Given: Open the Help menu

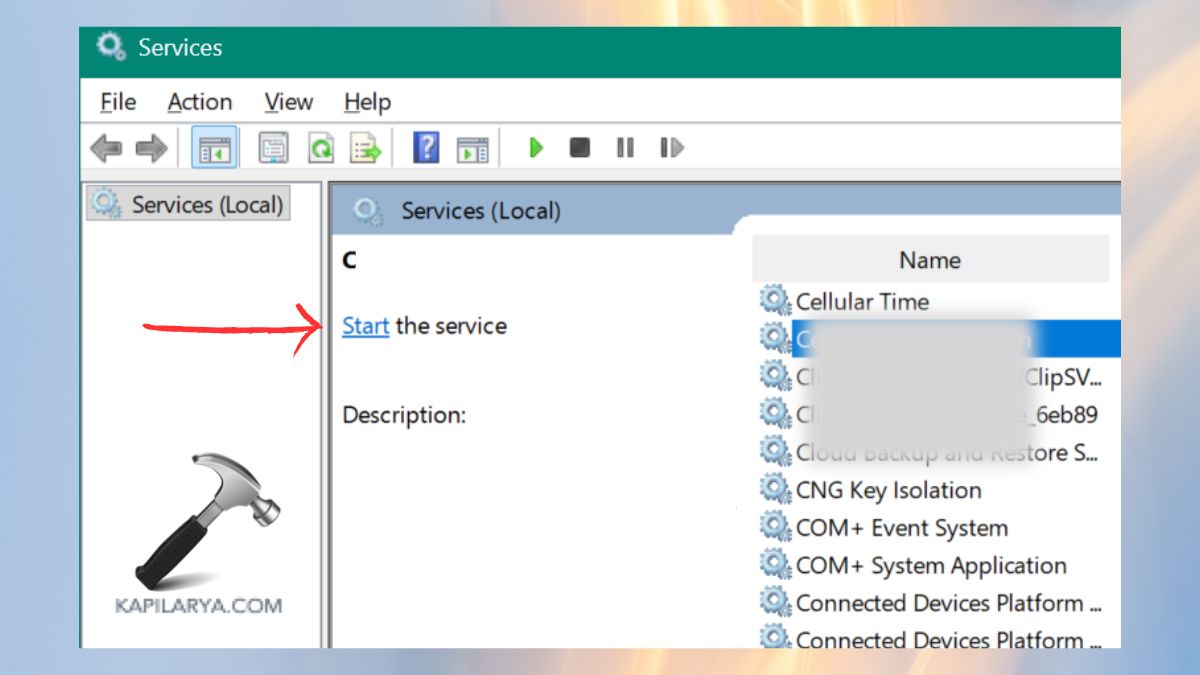Looking at the screenshot, I should click(x=367, y=102).
